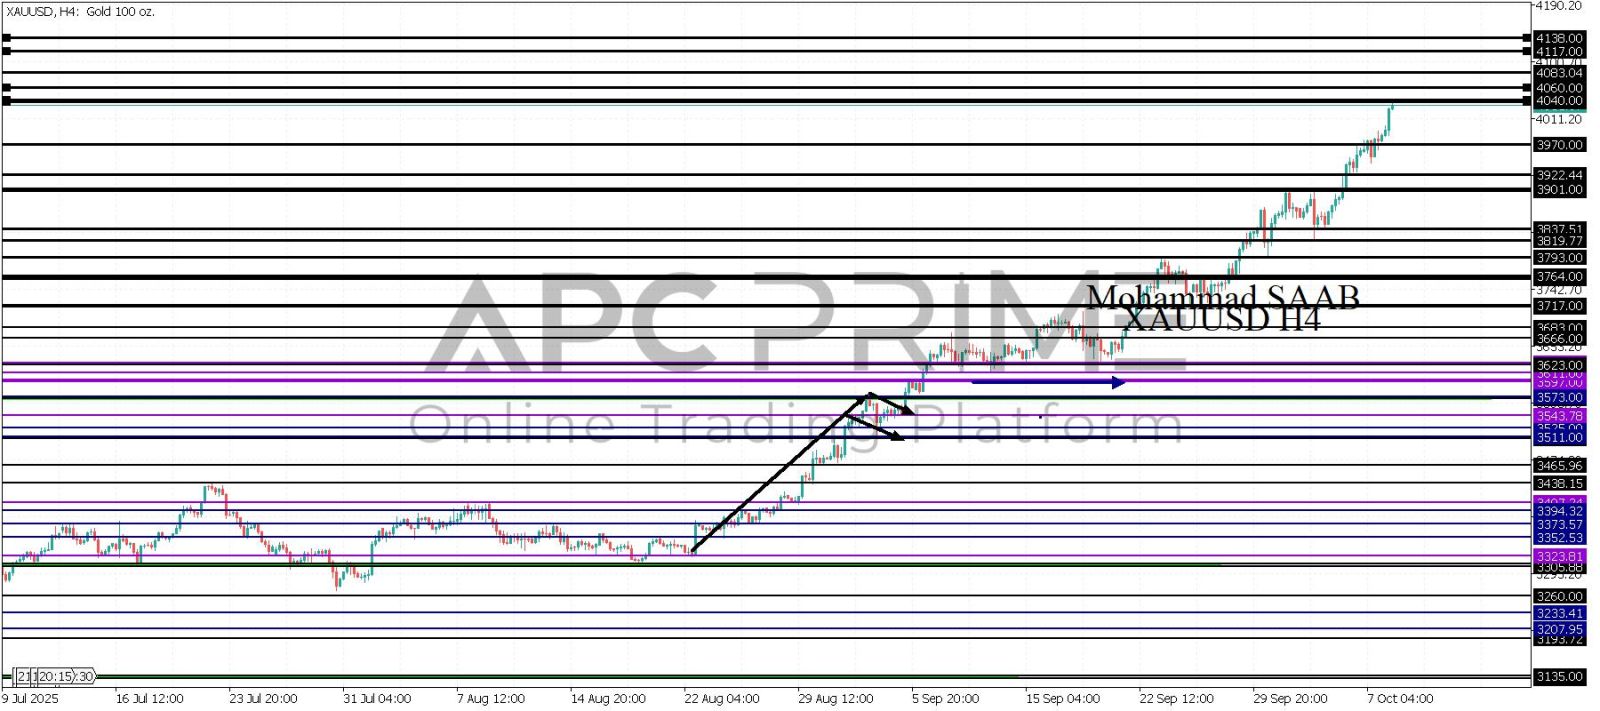Click the 'Mohammad SAAB' text label
This screenshot has height=711, width=1600.
pos(1222,297)
